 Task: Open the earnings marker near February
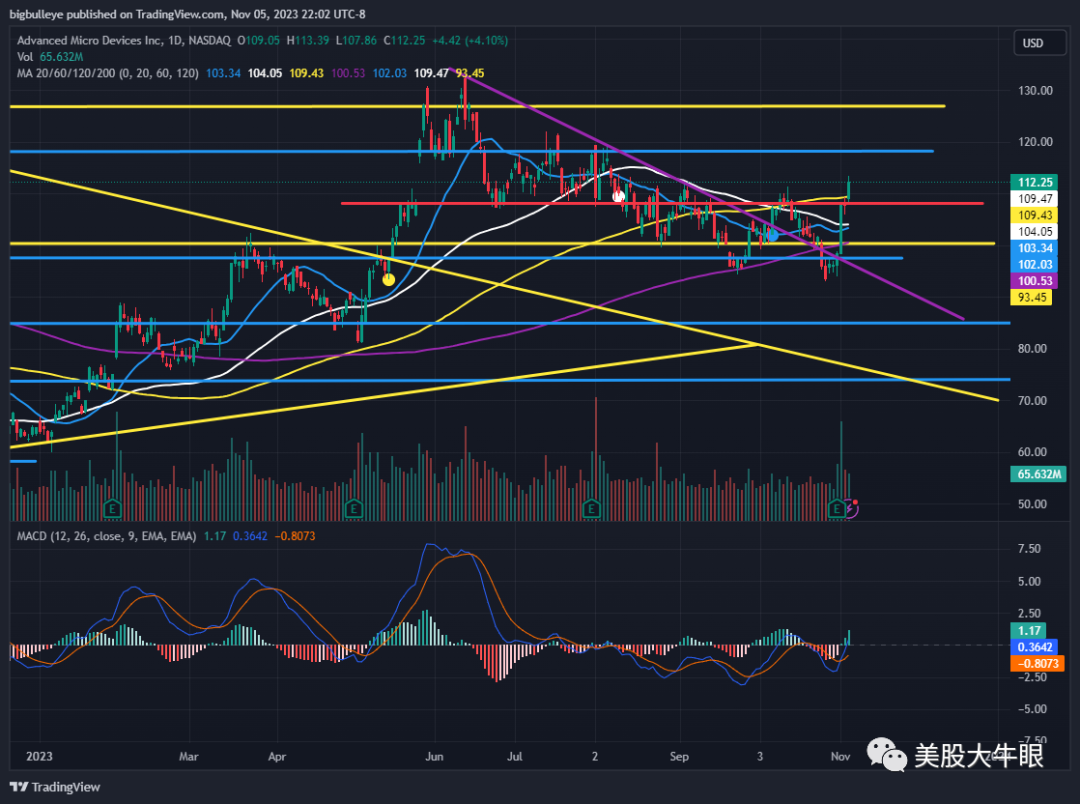(x=112, y=509)
